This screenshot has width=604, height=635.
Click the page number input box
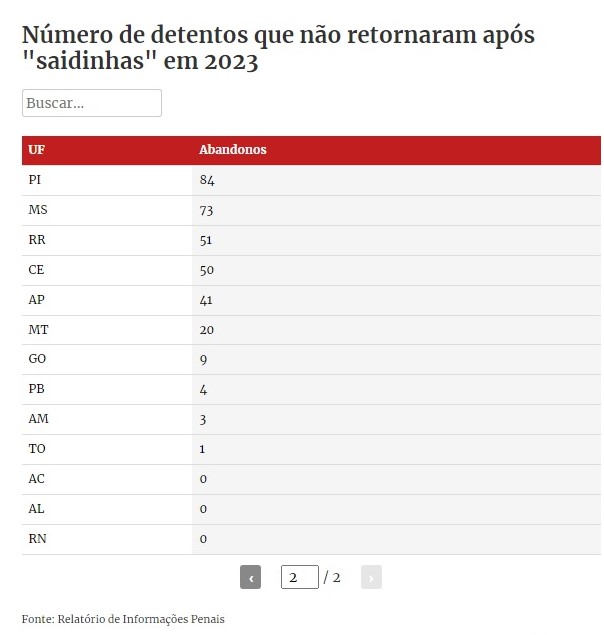[x=299, y=577]
